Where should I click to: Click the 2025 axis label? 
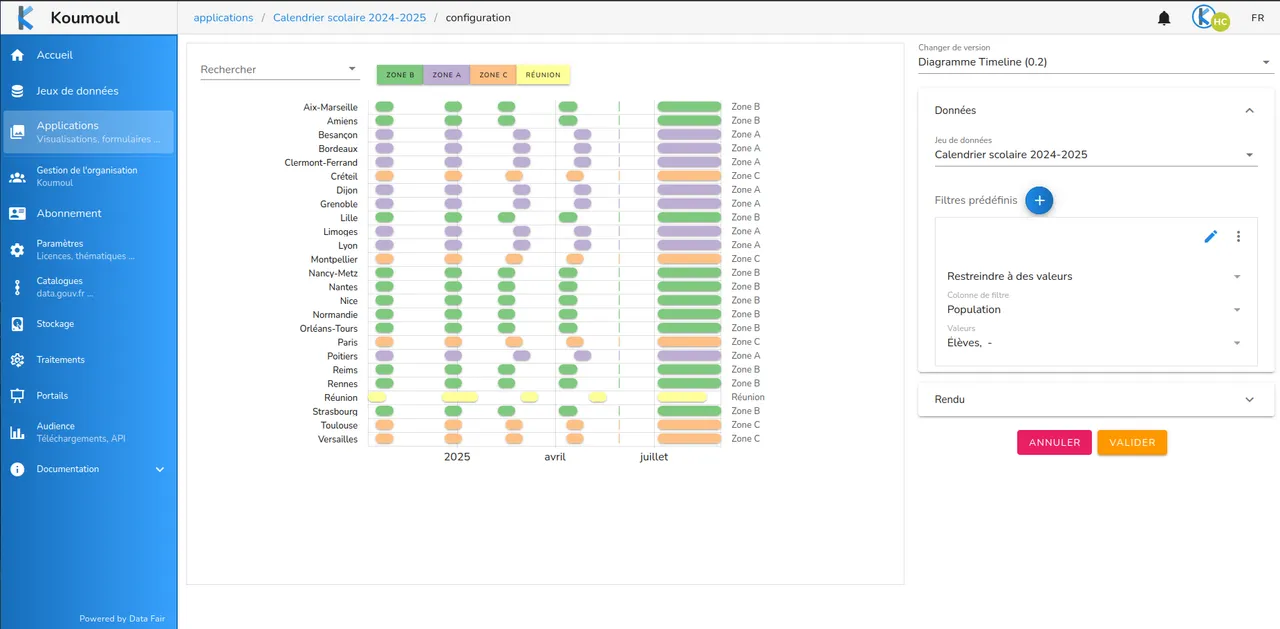(457, 457)
